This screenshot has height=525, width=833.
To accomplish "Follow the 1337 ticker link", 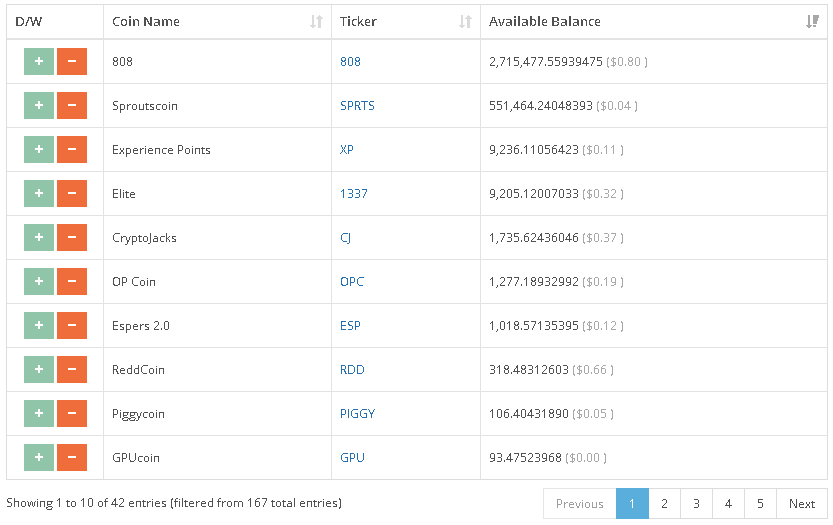I will [x=354, y=194].
